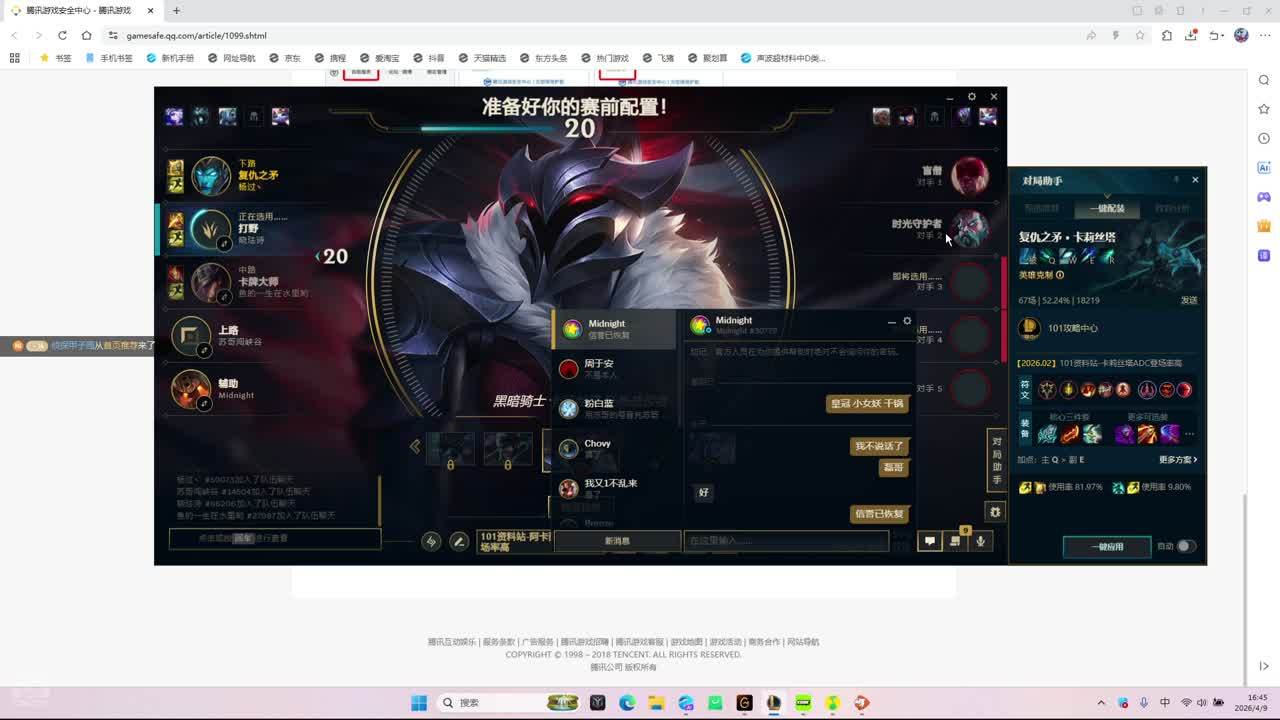Select the Chovy chat conversation
This screenshot has width=1280, height=720.
tap(614, 448)
